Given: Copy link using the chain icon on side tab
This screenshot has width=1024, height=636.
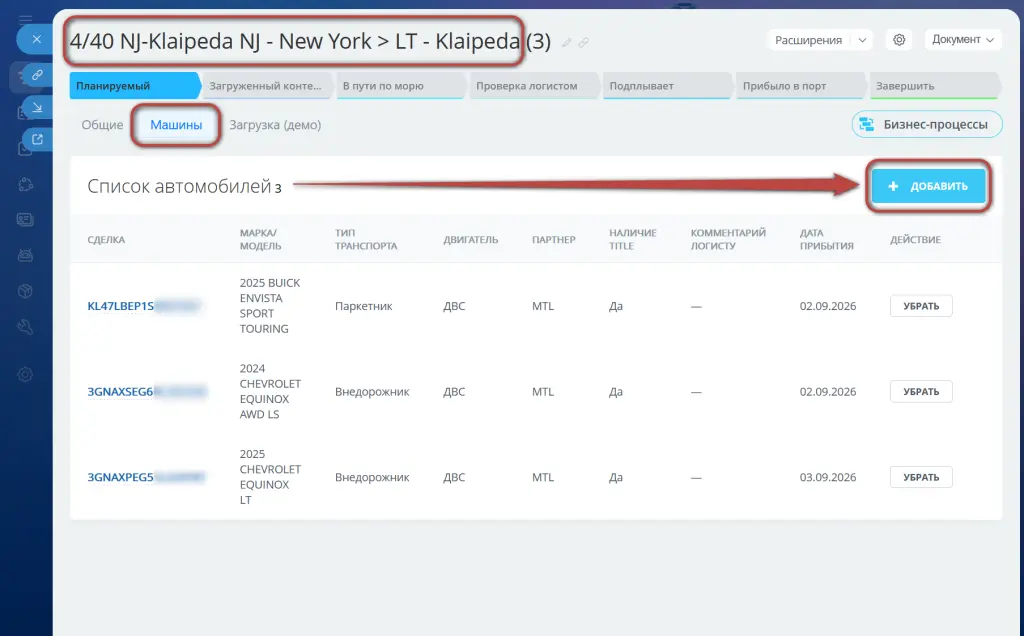Looking at the screenshot, I should pos(37,75).
